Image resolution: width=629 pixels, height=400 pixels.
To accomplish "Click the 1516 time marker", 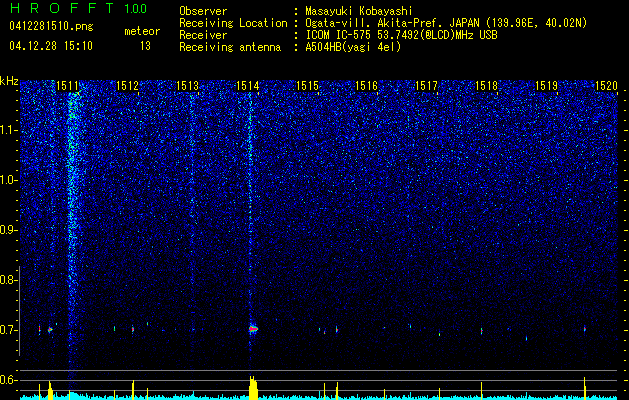I will point(367,85).
